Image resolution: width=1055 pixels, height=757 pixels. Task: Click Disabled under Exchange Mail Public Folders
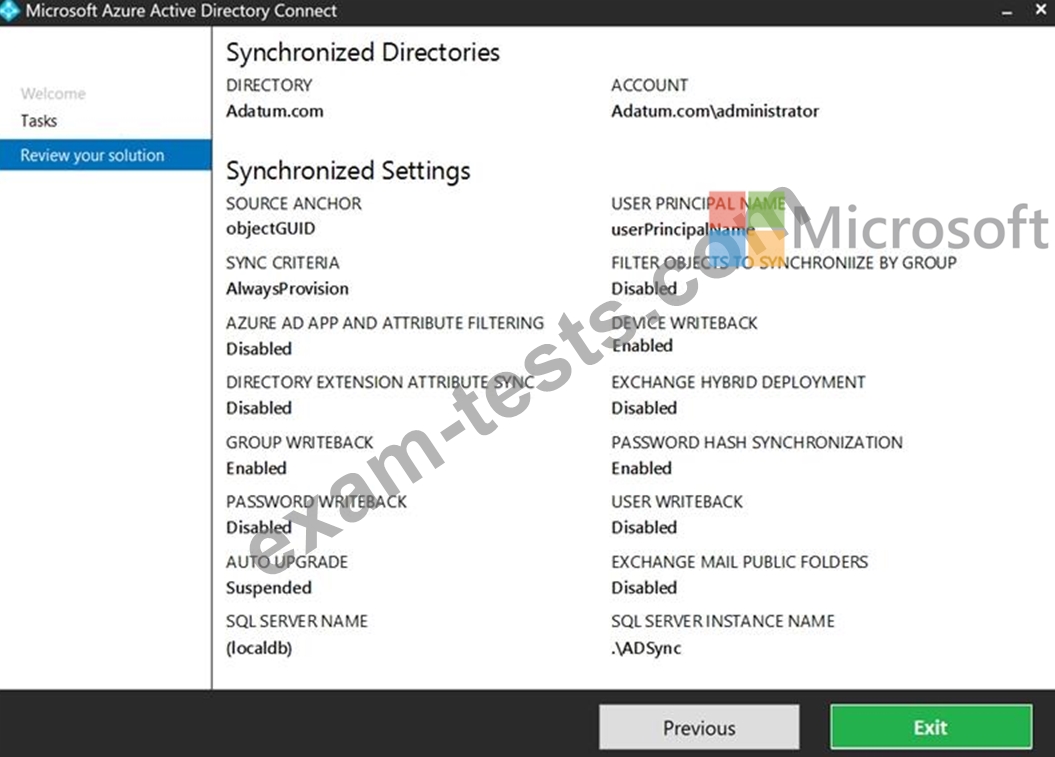coord(644,587)
